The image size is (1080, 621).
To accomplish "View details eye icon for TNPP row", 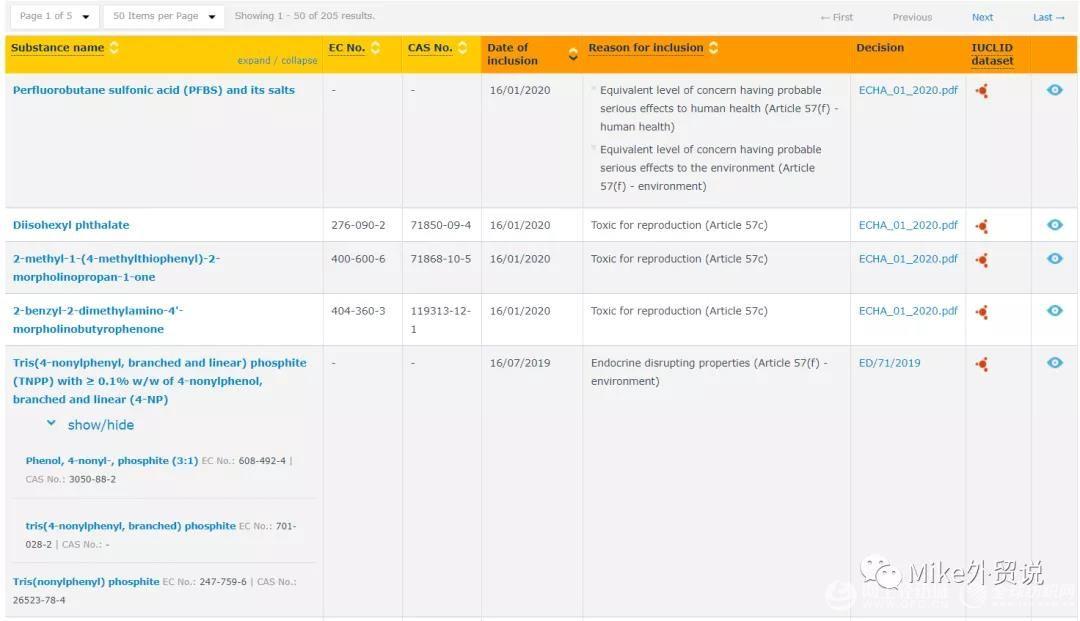I will point(1054,363).
